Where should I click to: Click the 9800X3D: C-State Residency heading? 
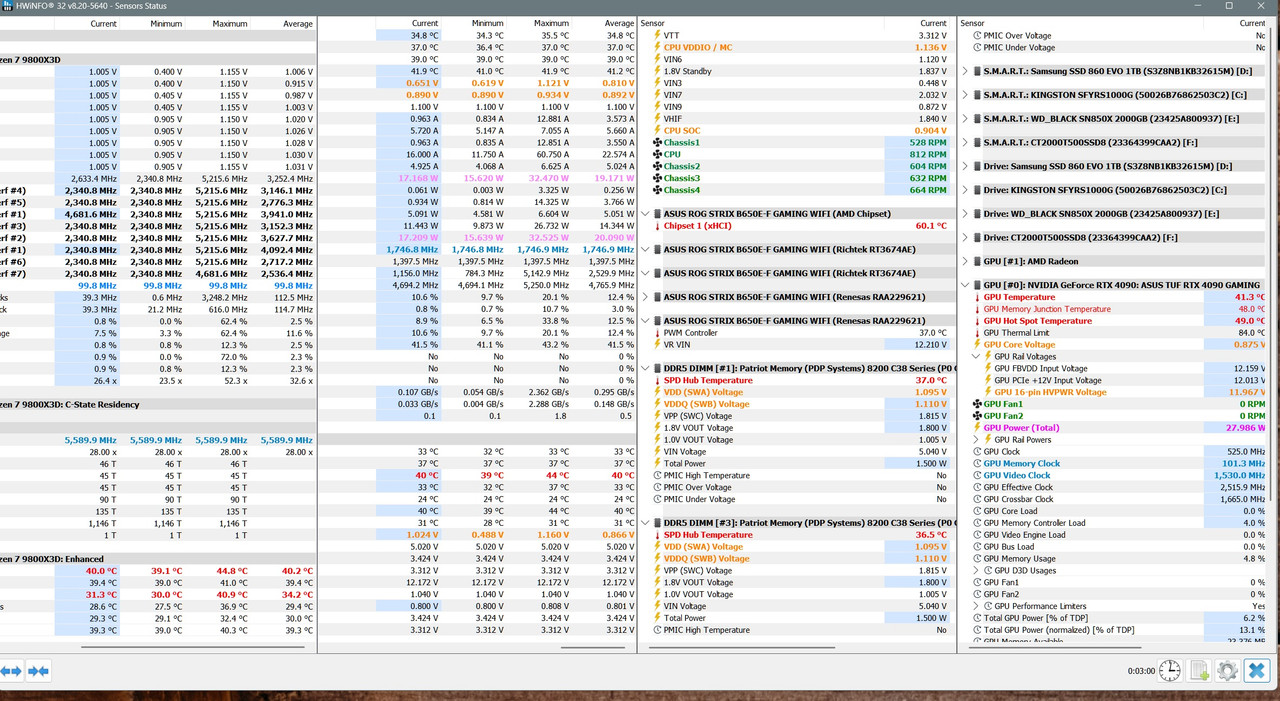click(x=69, y=404)
